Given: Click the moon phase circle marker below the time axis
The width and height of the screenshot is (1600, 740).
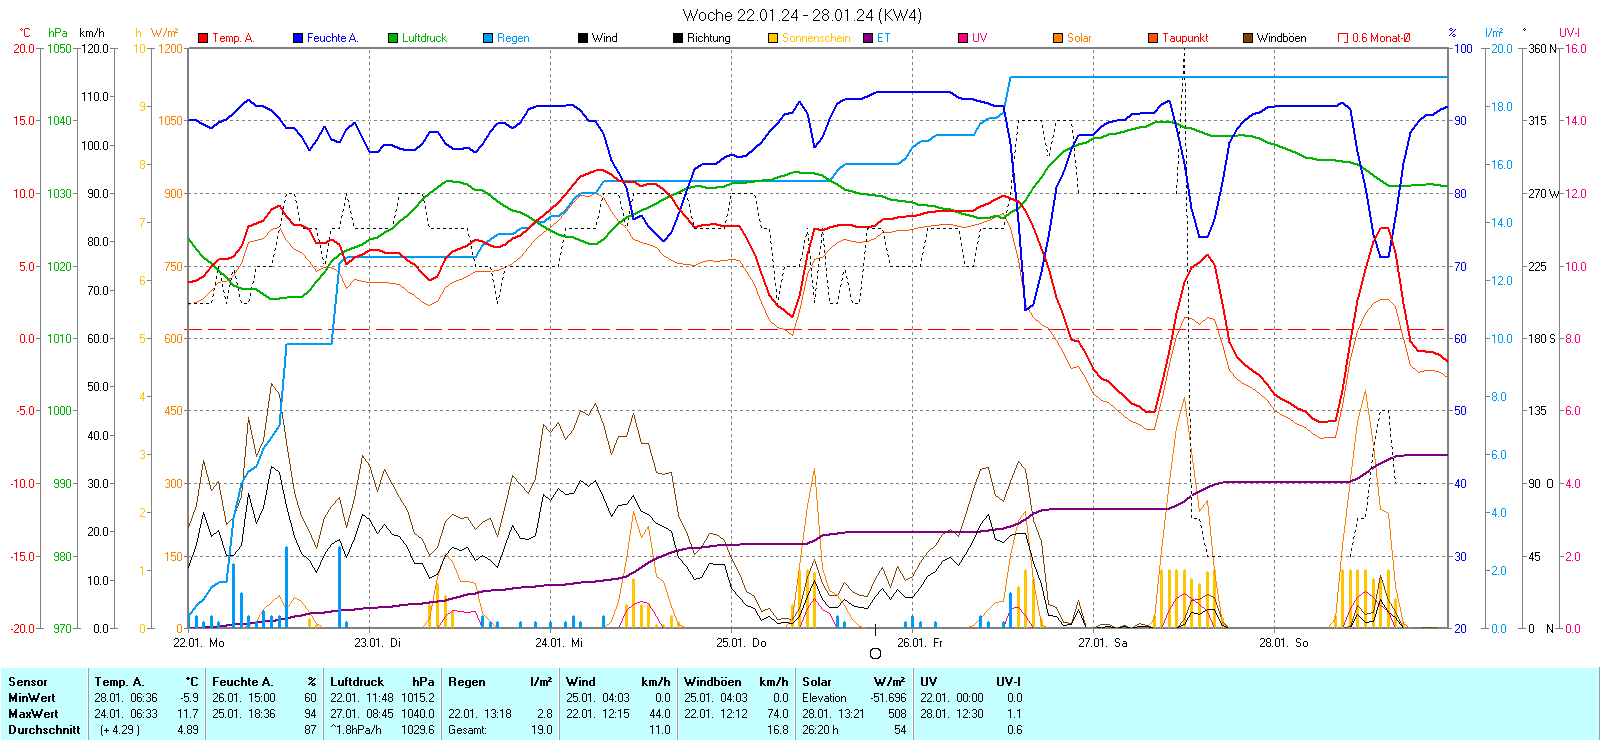Looking at the screenshot, I should 875,654.
